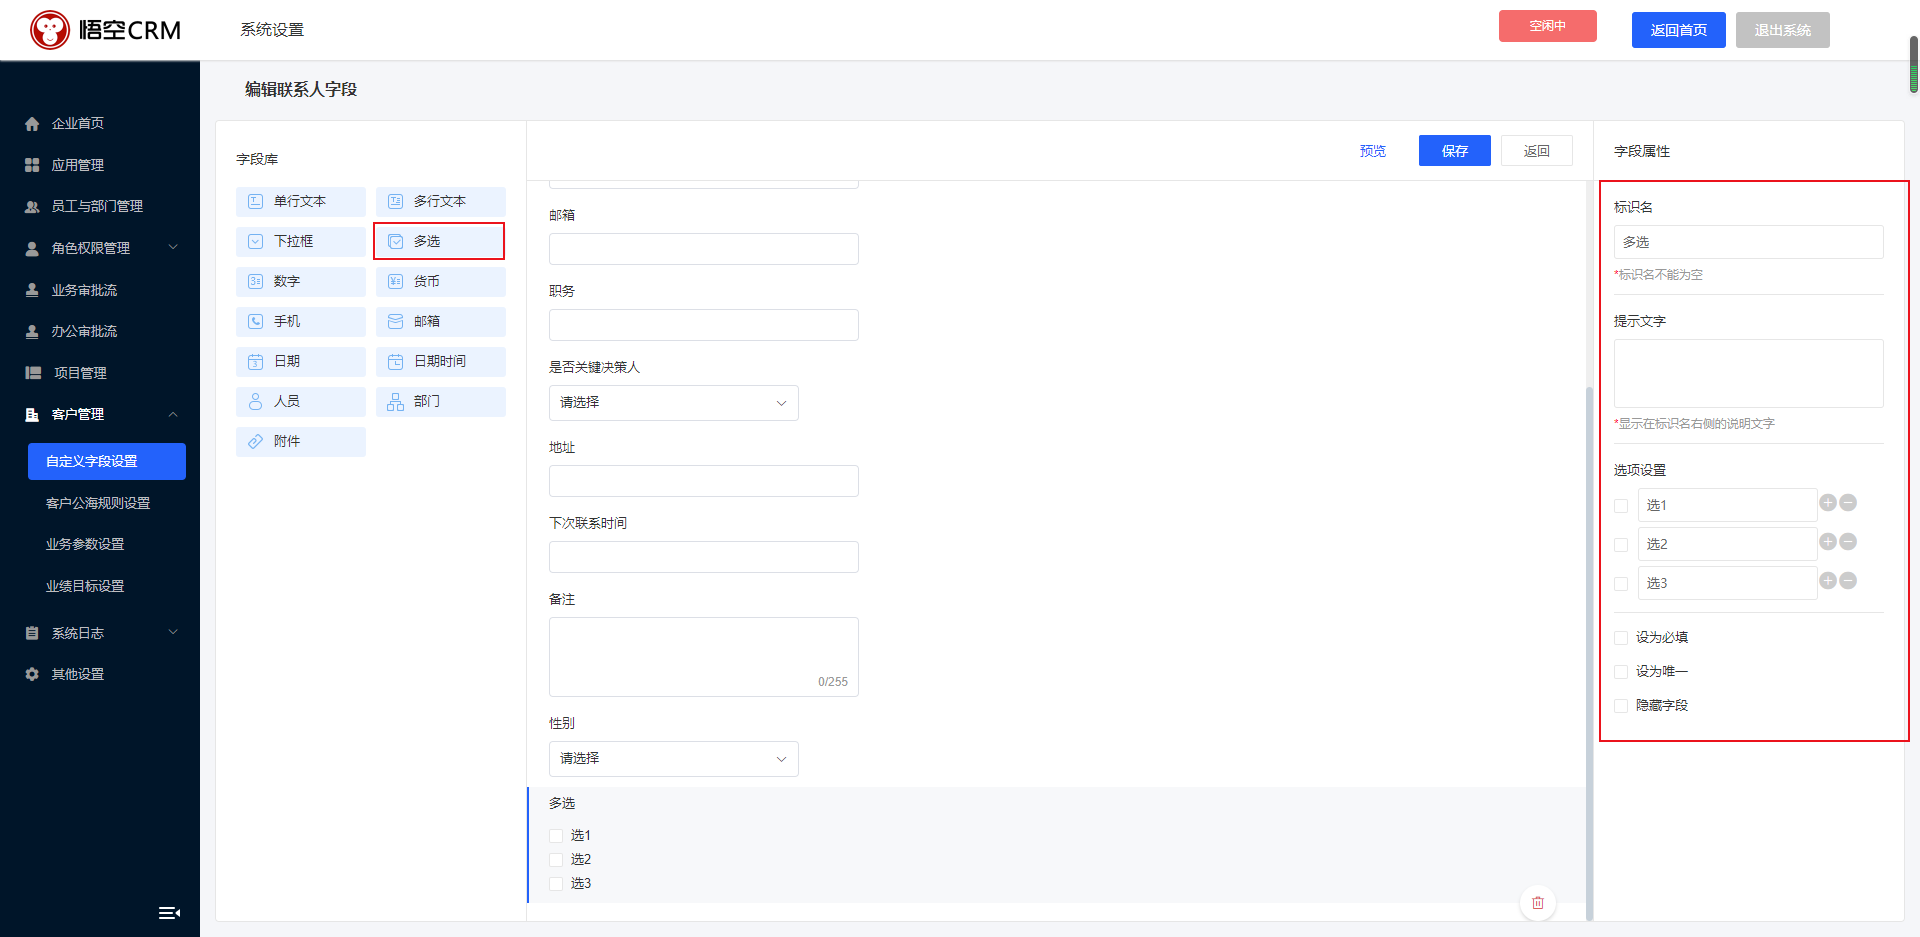The width and height of the screenshot is (1920, 937).
Task: Add a 部门 department field
Action: point(440,401)
